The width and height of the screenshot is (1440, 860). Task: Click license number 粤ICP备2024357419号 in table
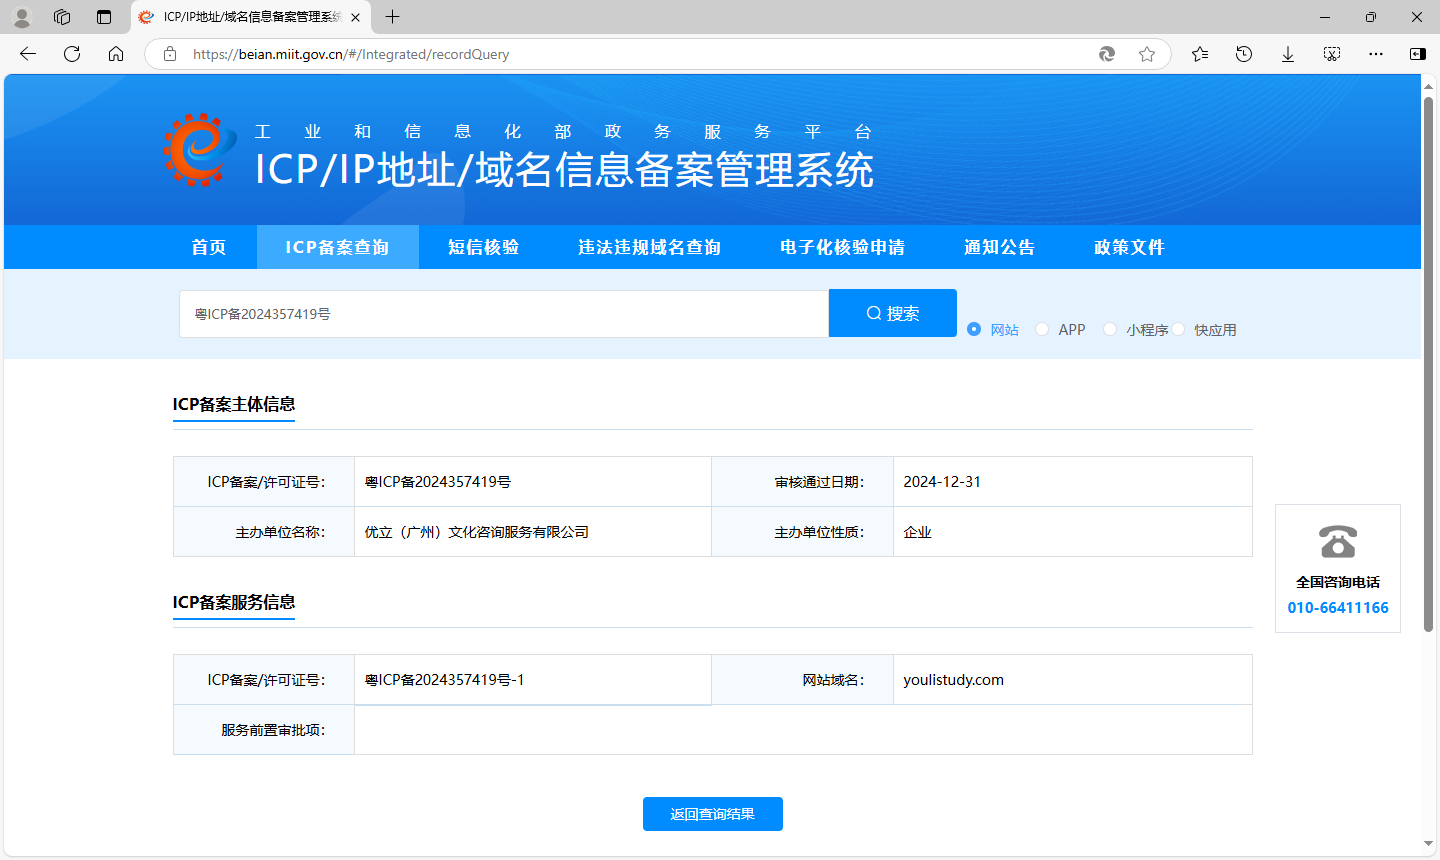coord(438,482)
